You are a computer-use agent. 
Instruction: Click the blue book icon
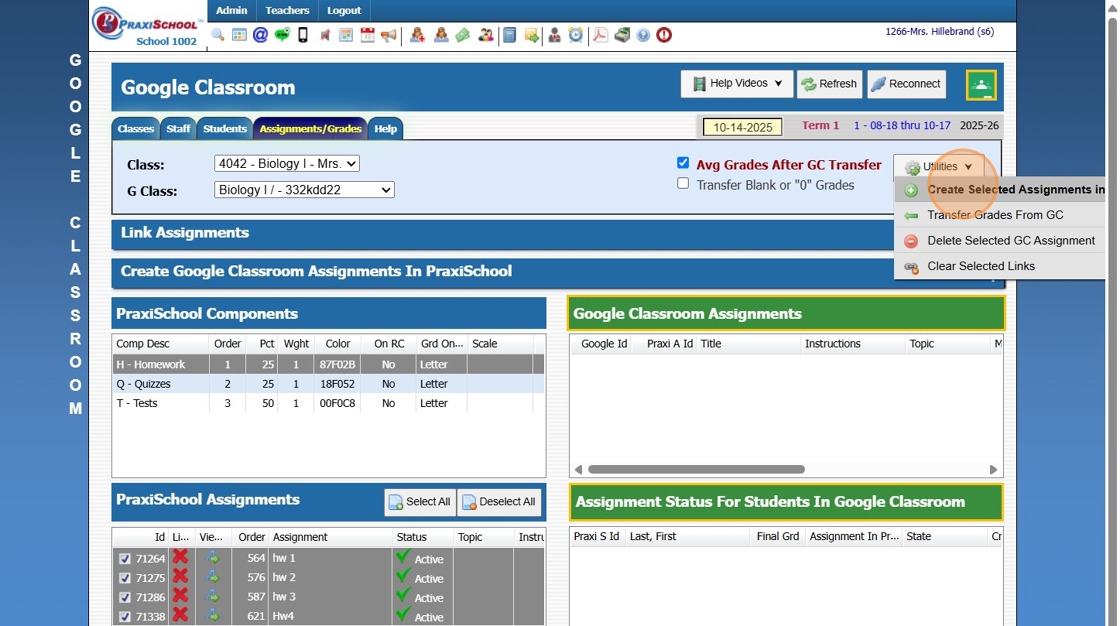click(509, 35)
